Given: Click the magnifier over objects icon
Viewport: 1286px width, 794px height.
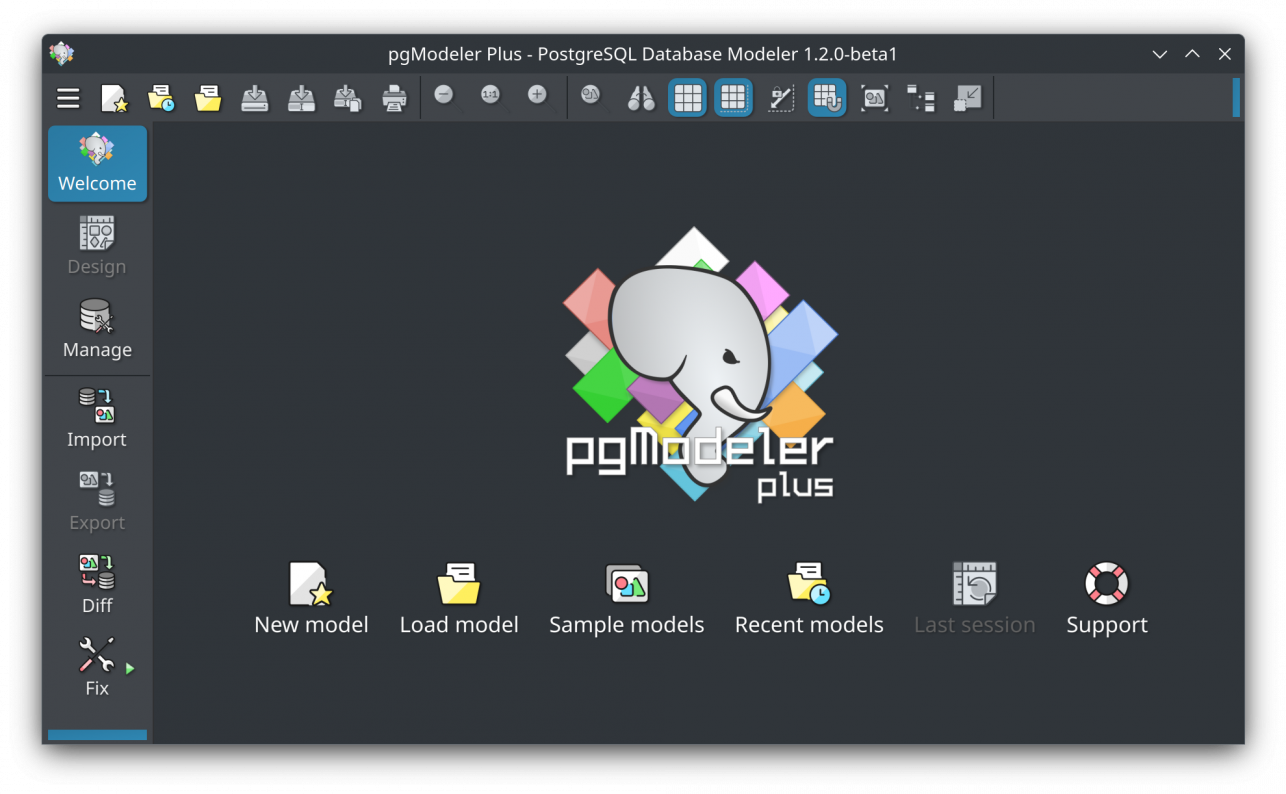Looking at the screenshot, I should 593,97.
